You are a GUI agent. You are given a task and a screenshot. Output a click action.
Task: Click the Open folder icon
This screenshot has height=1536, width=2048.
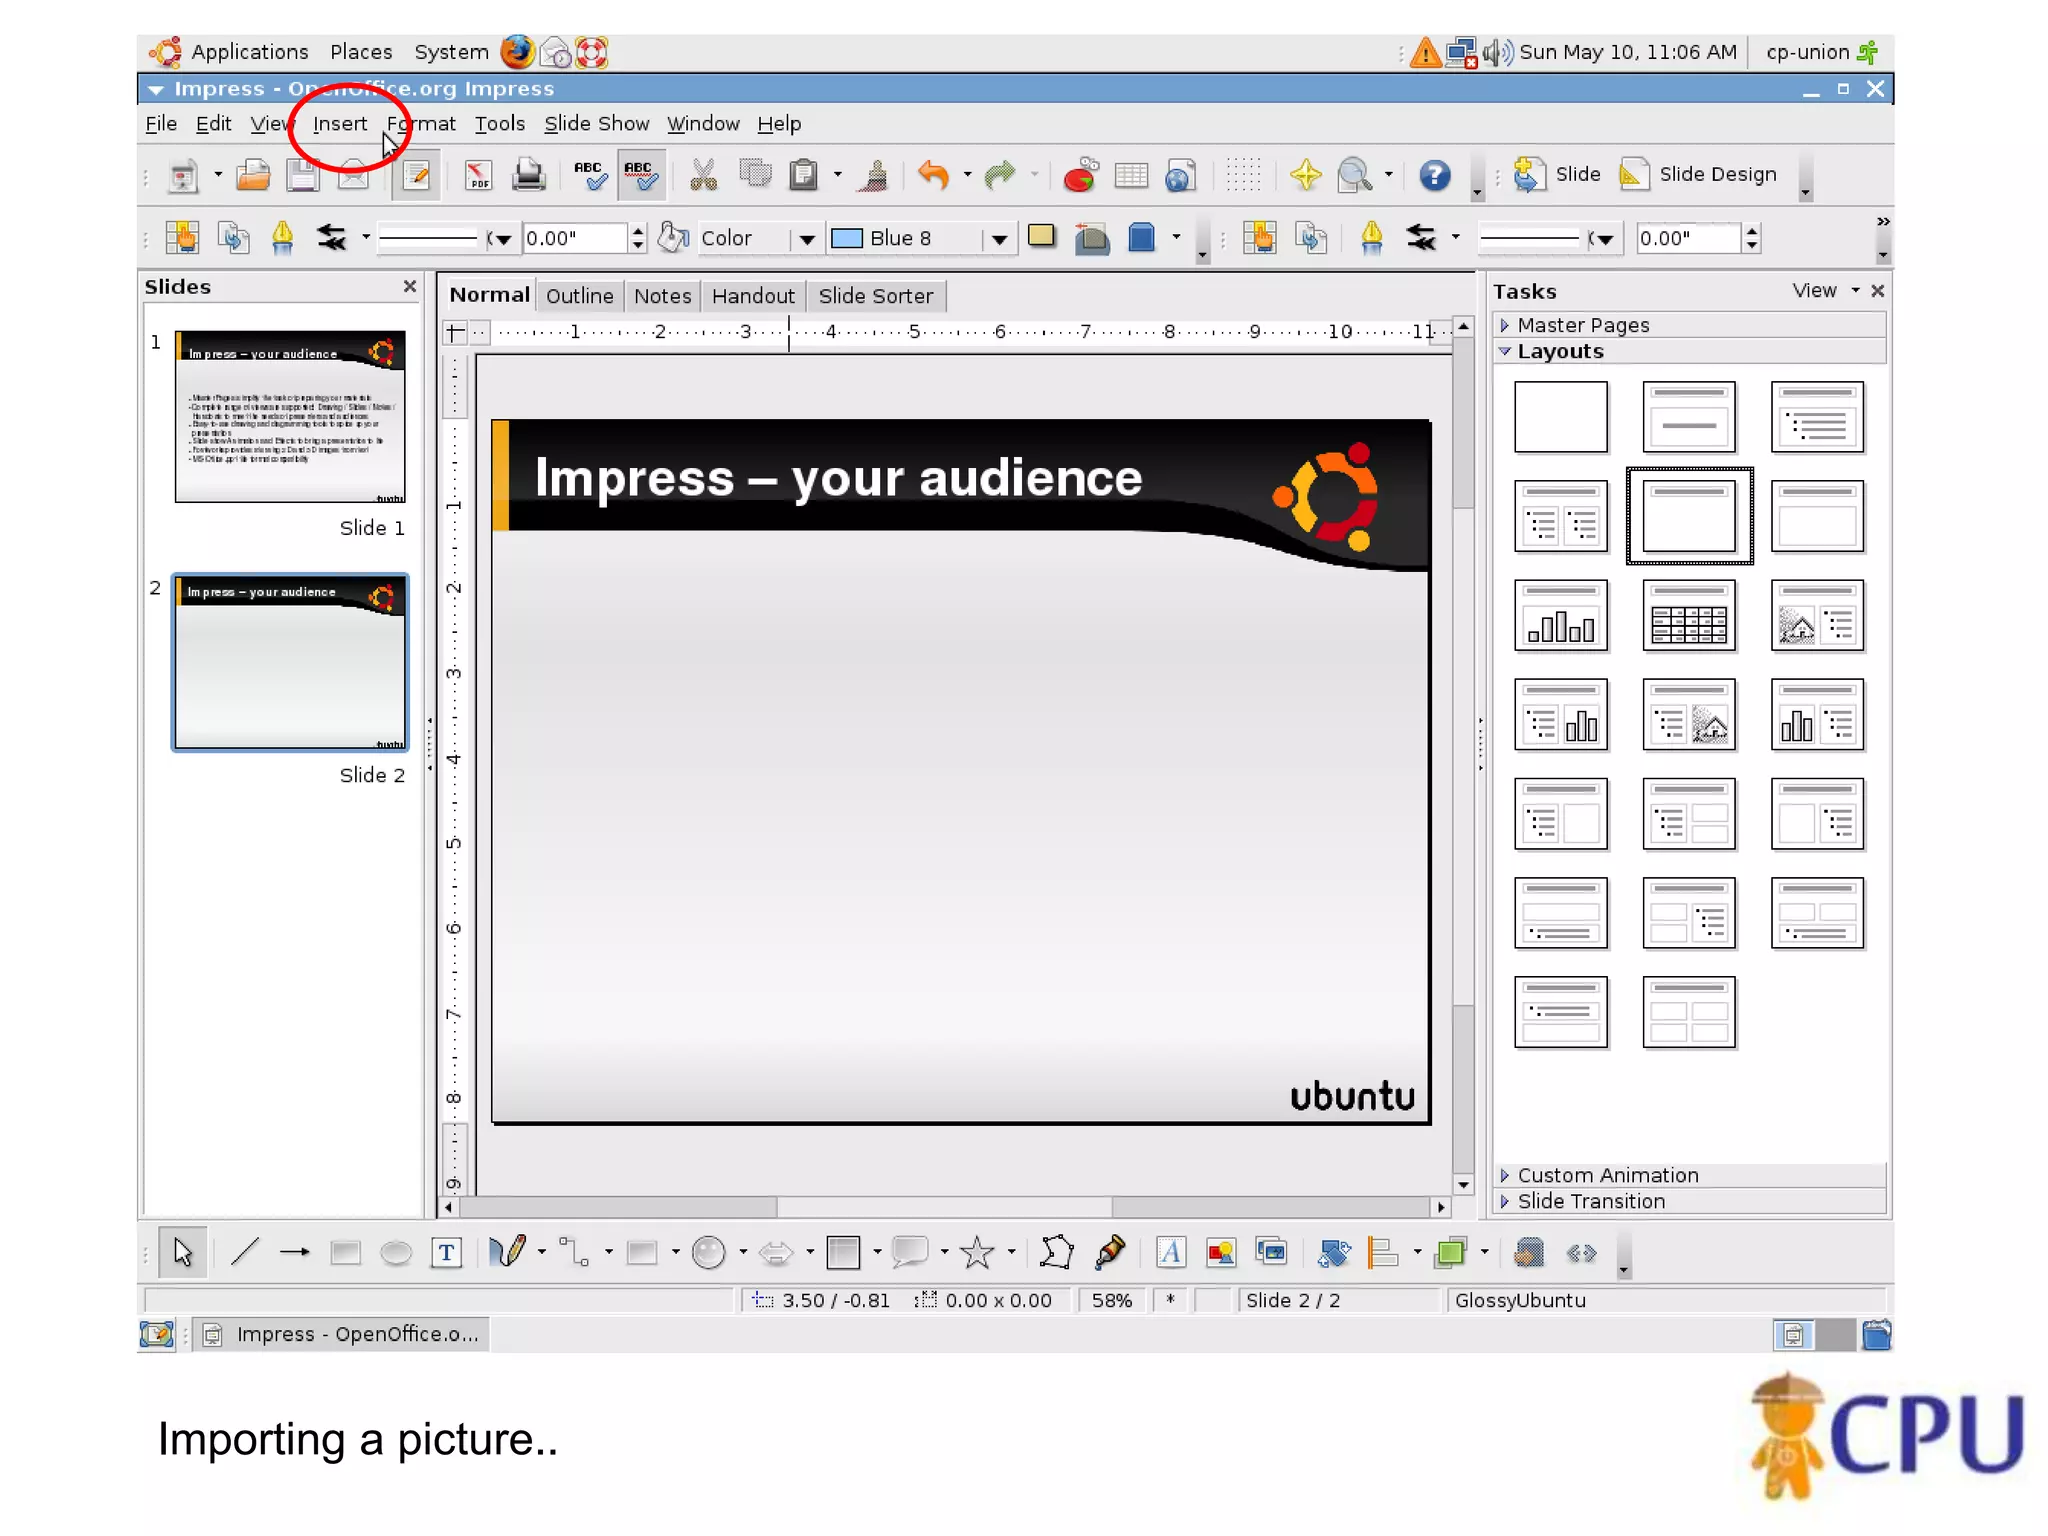[253, 175]
